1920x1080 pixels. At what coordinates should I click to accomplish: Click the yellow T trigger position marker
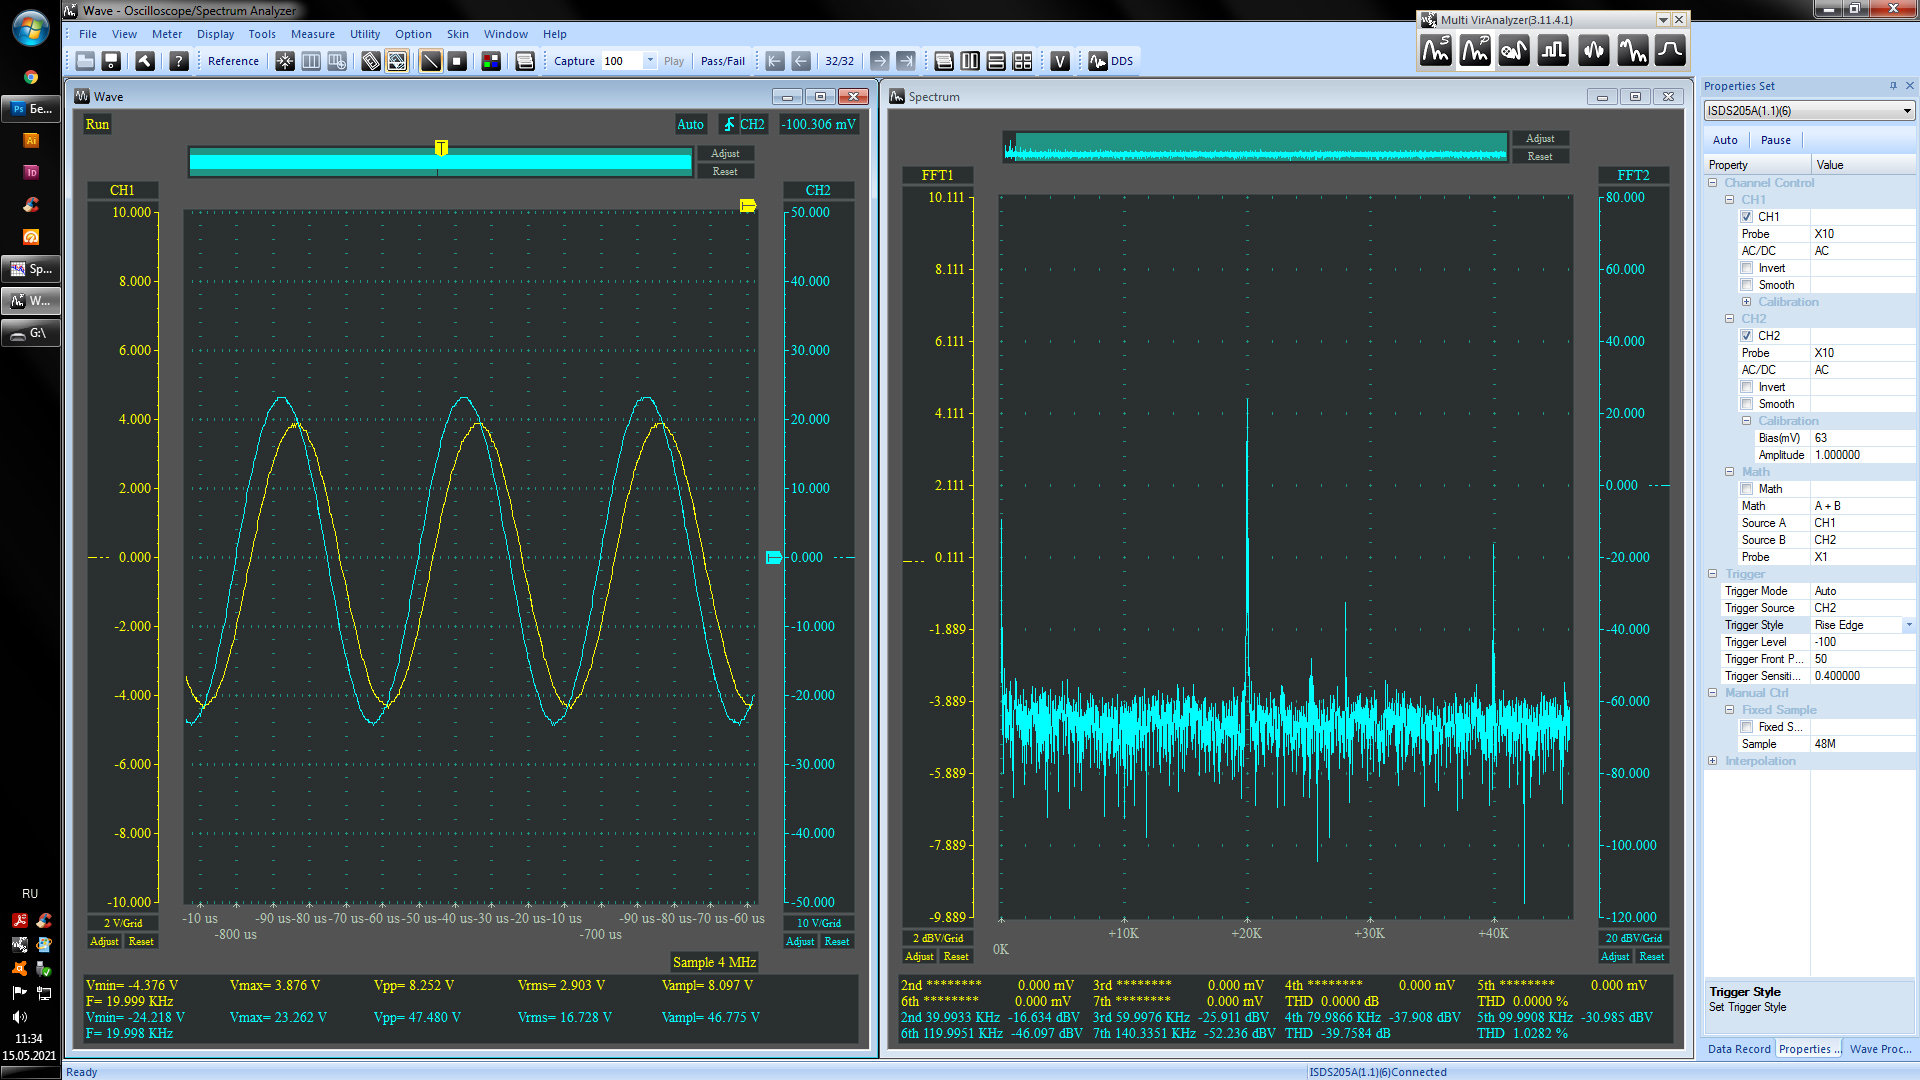point(441,148)
